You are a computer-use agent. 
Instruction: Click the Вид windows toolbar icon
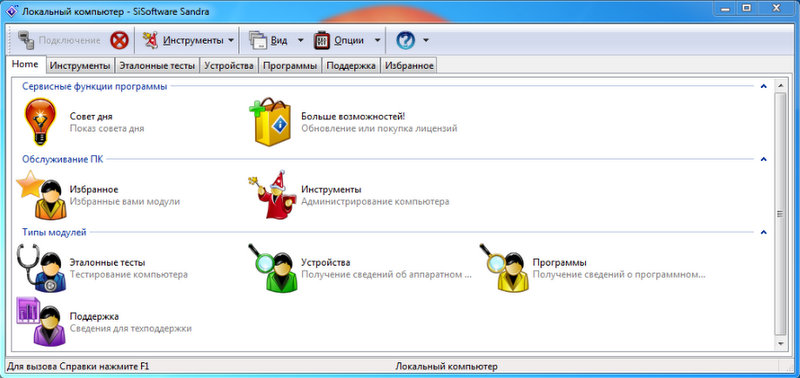[258, 40]
